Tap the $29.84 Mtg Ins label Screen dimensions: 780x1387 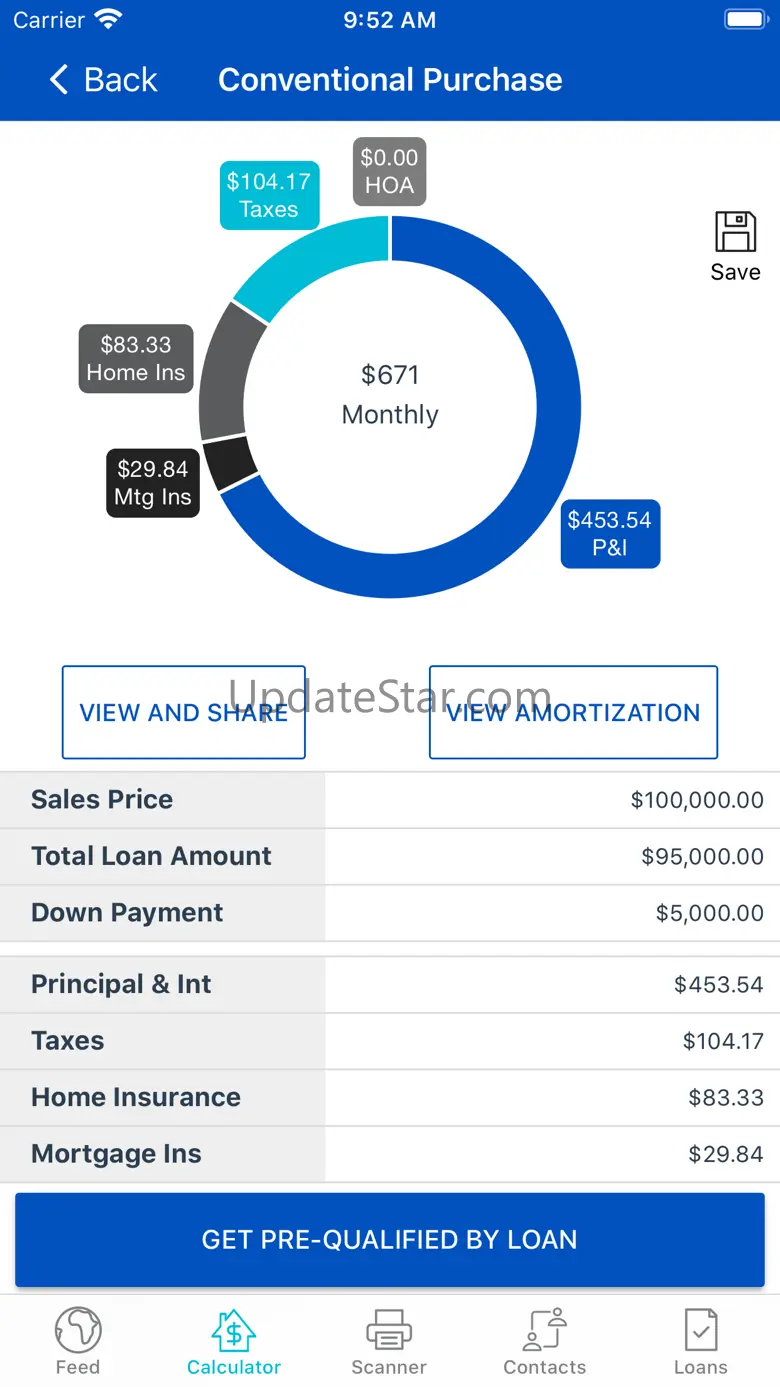point(153,483)
